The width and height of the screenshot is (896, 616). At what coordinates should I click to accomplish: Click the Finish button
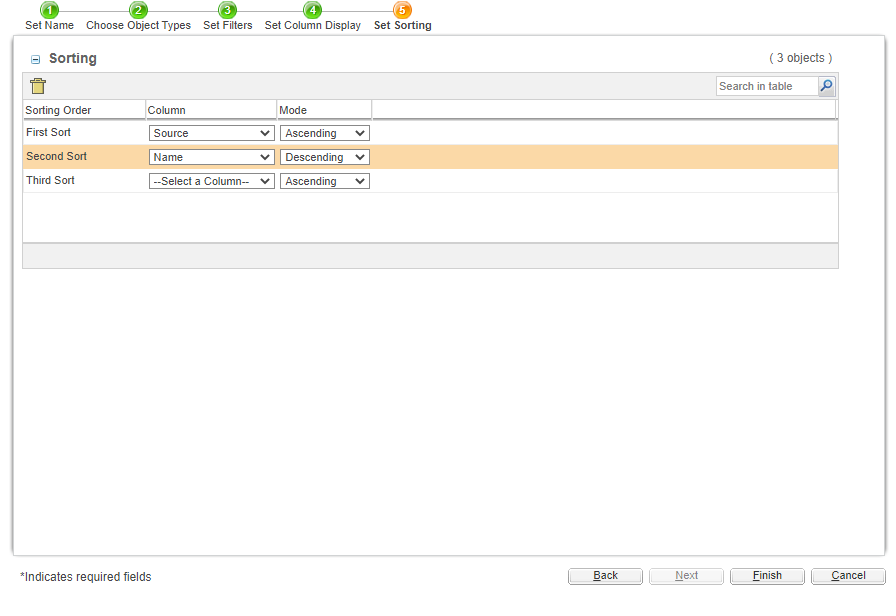click(766, 575)
